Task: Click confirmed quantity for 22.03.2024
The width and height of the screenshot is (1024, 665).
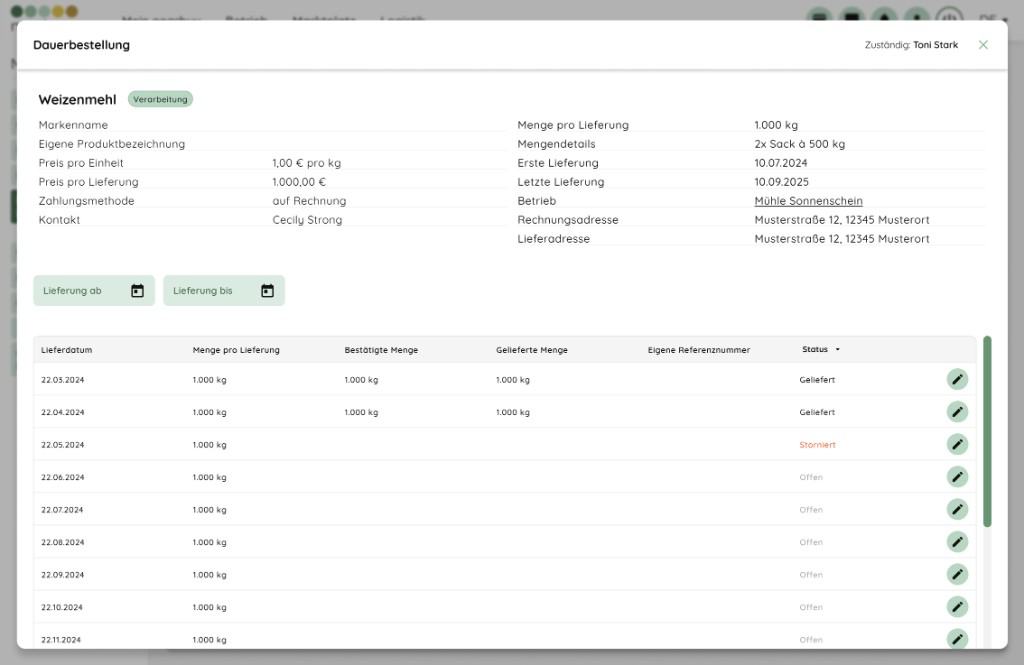Action: (361, 380)
